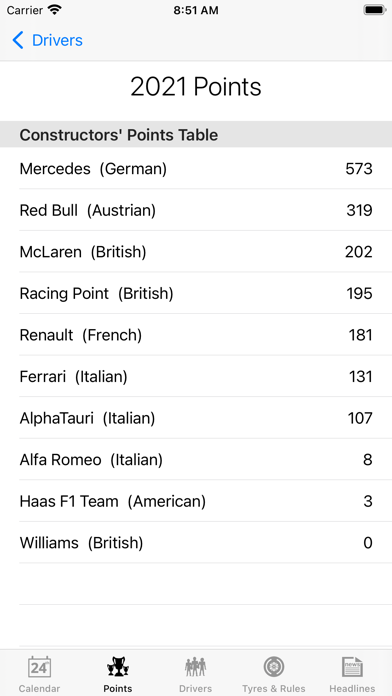Switch to the Tyres & Rules tab label
392x696 pixels.
(x=274, y=688)
